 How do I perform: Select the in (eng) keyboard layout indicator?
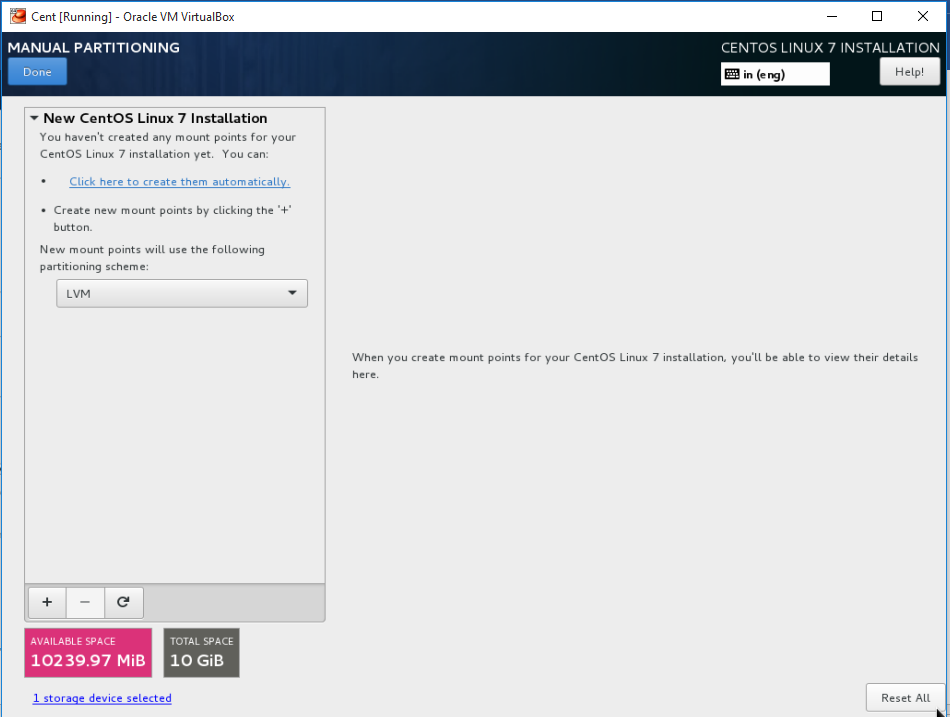tap(775, 74)
